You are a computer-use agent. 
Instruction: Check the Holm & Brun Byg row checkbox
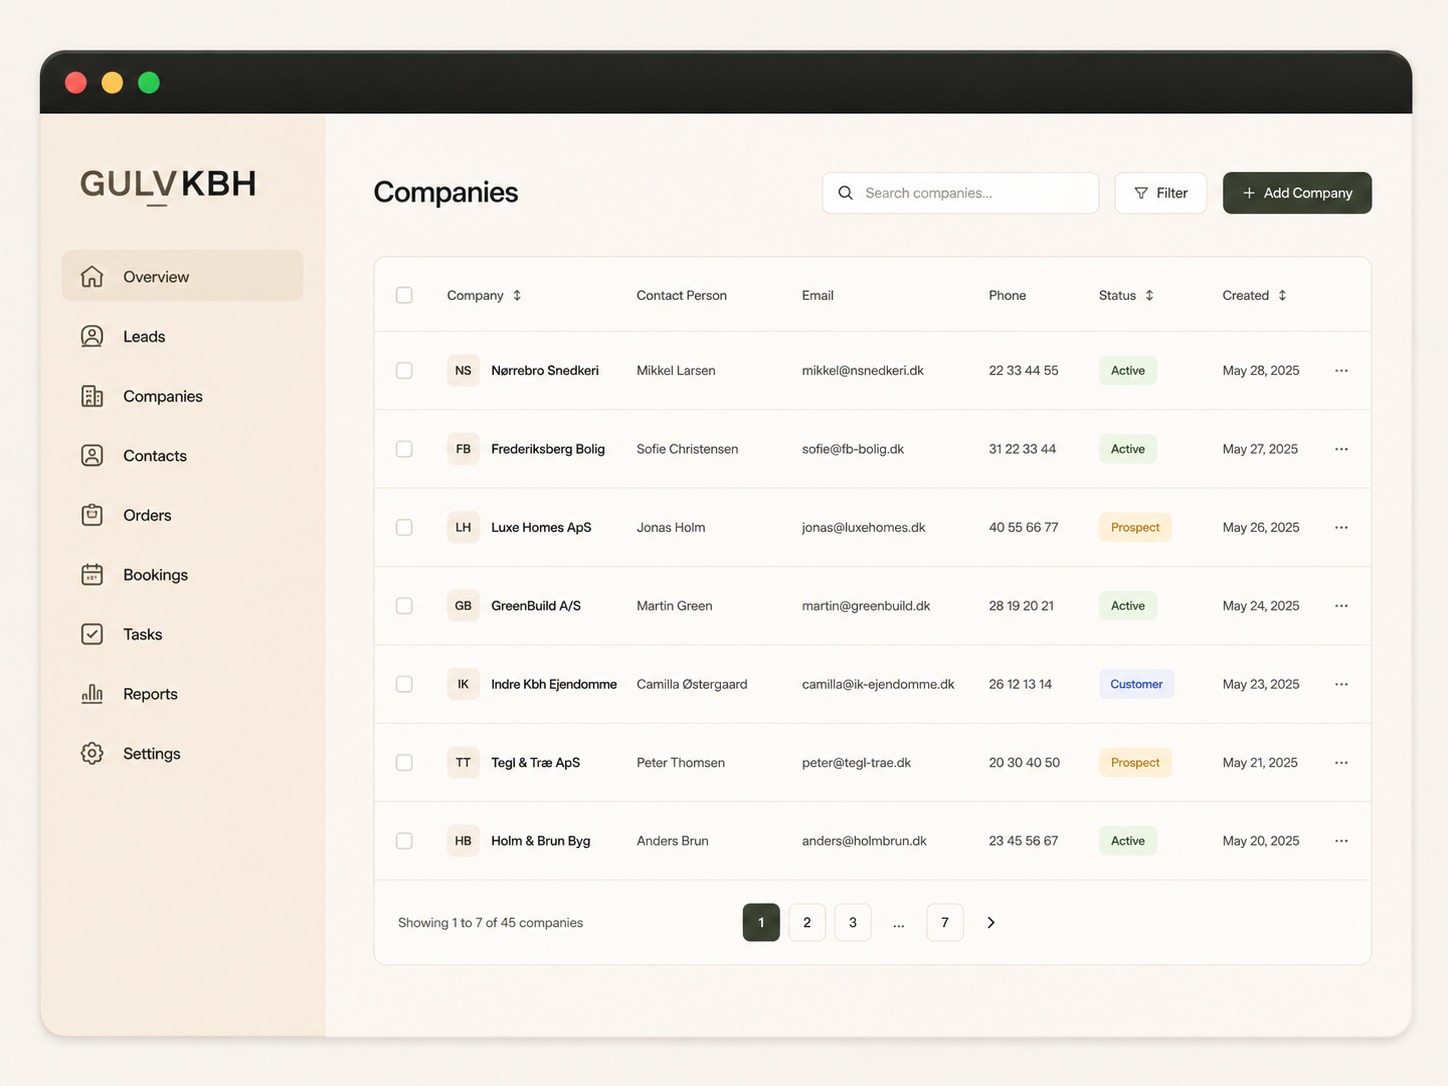[404, 841]
